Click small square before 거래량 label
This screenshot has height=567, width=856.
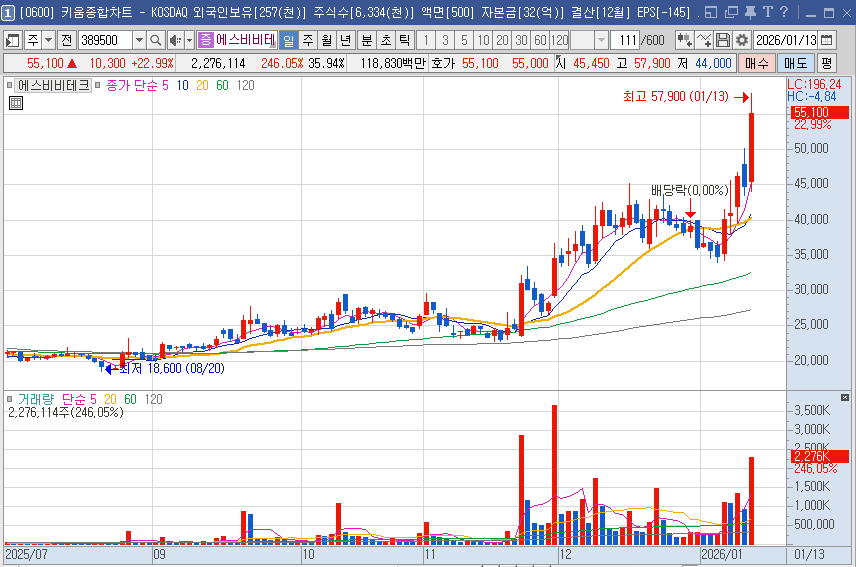click(x=9, y=399)
